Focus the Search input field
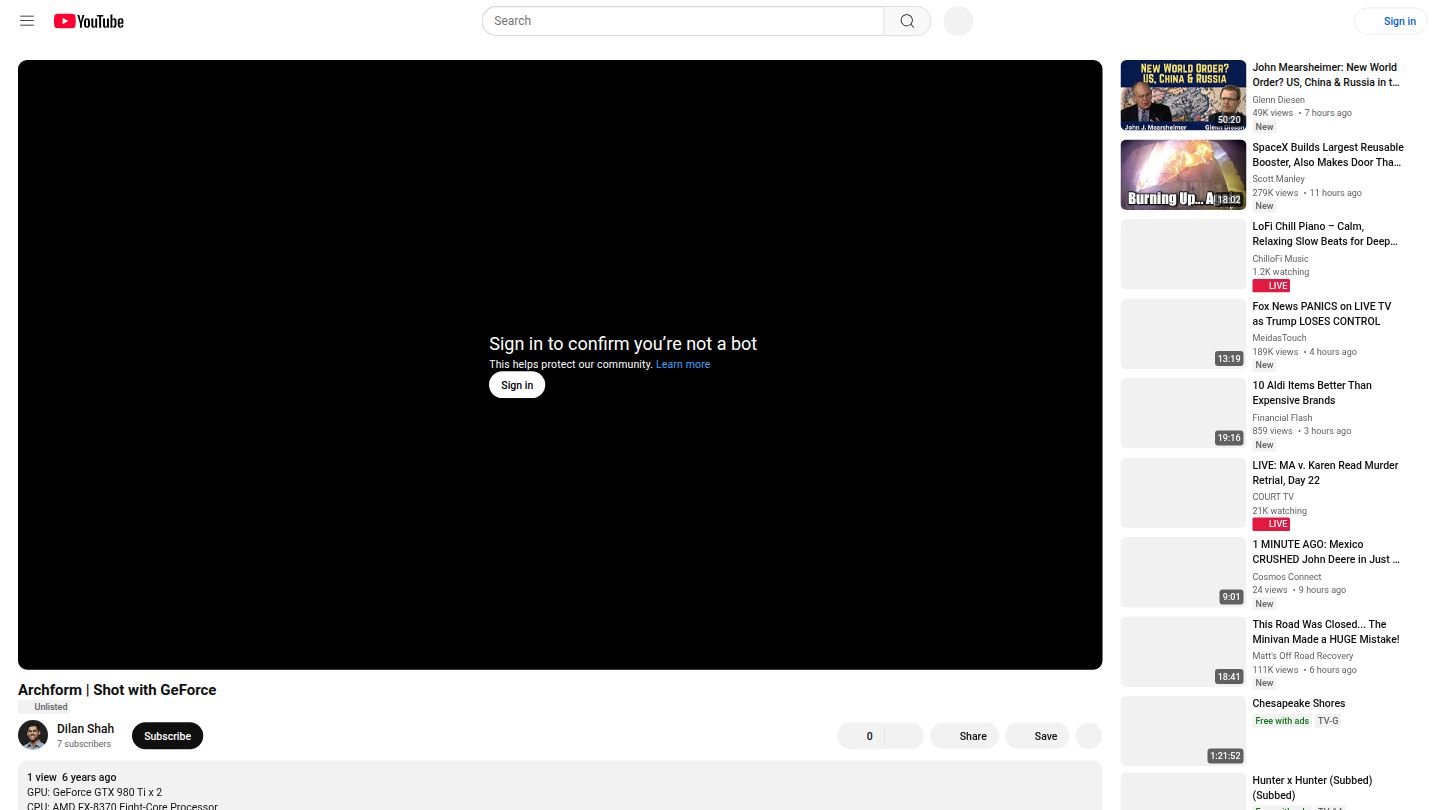This screenshot has width=1440, height=810. [x=683, y=21]
